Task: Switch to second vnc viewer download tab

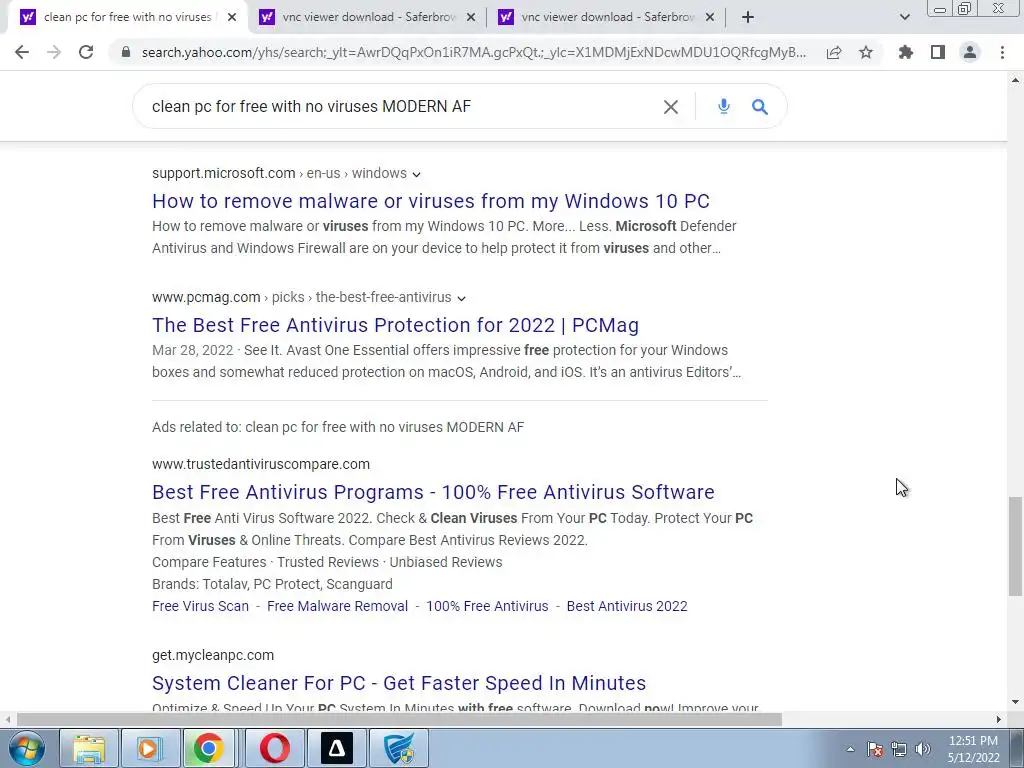Action: 367,17
